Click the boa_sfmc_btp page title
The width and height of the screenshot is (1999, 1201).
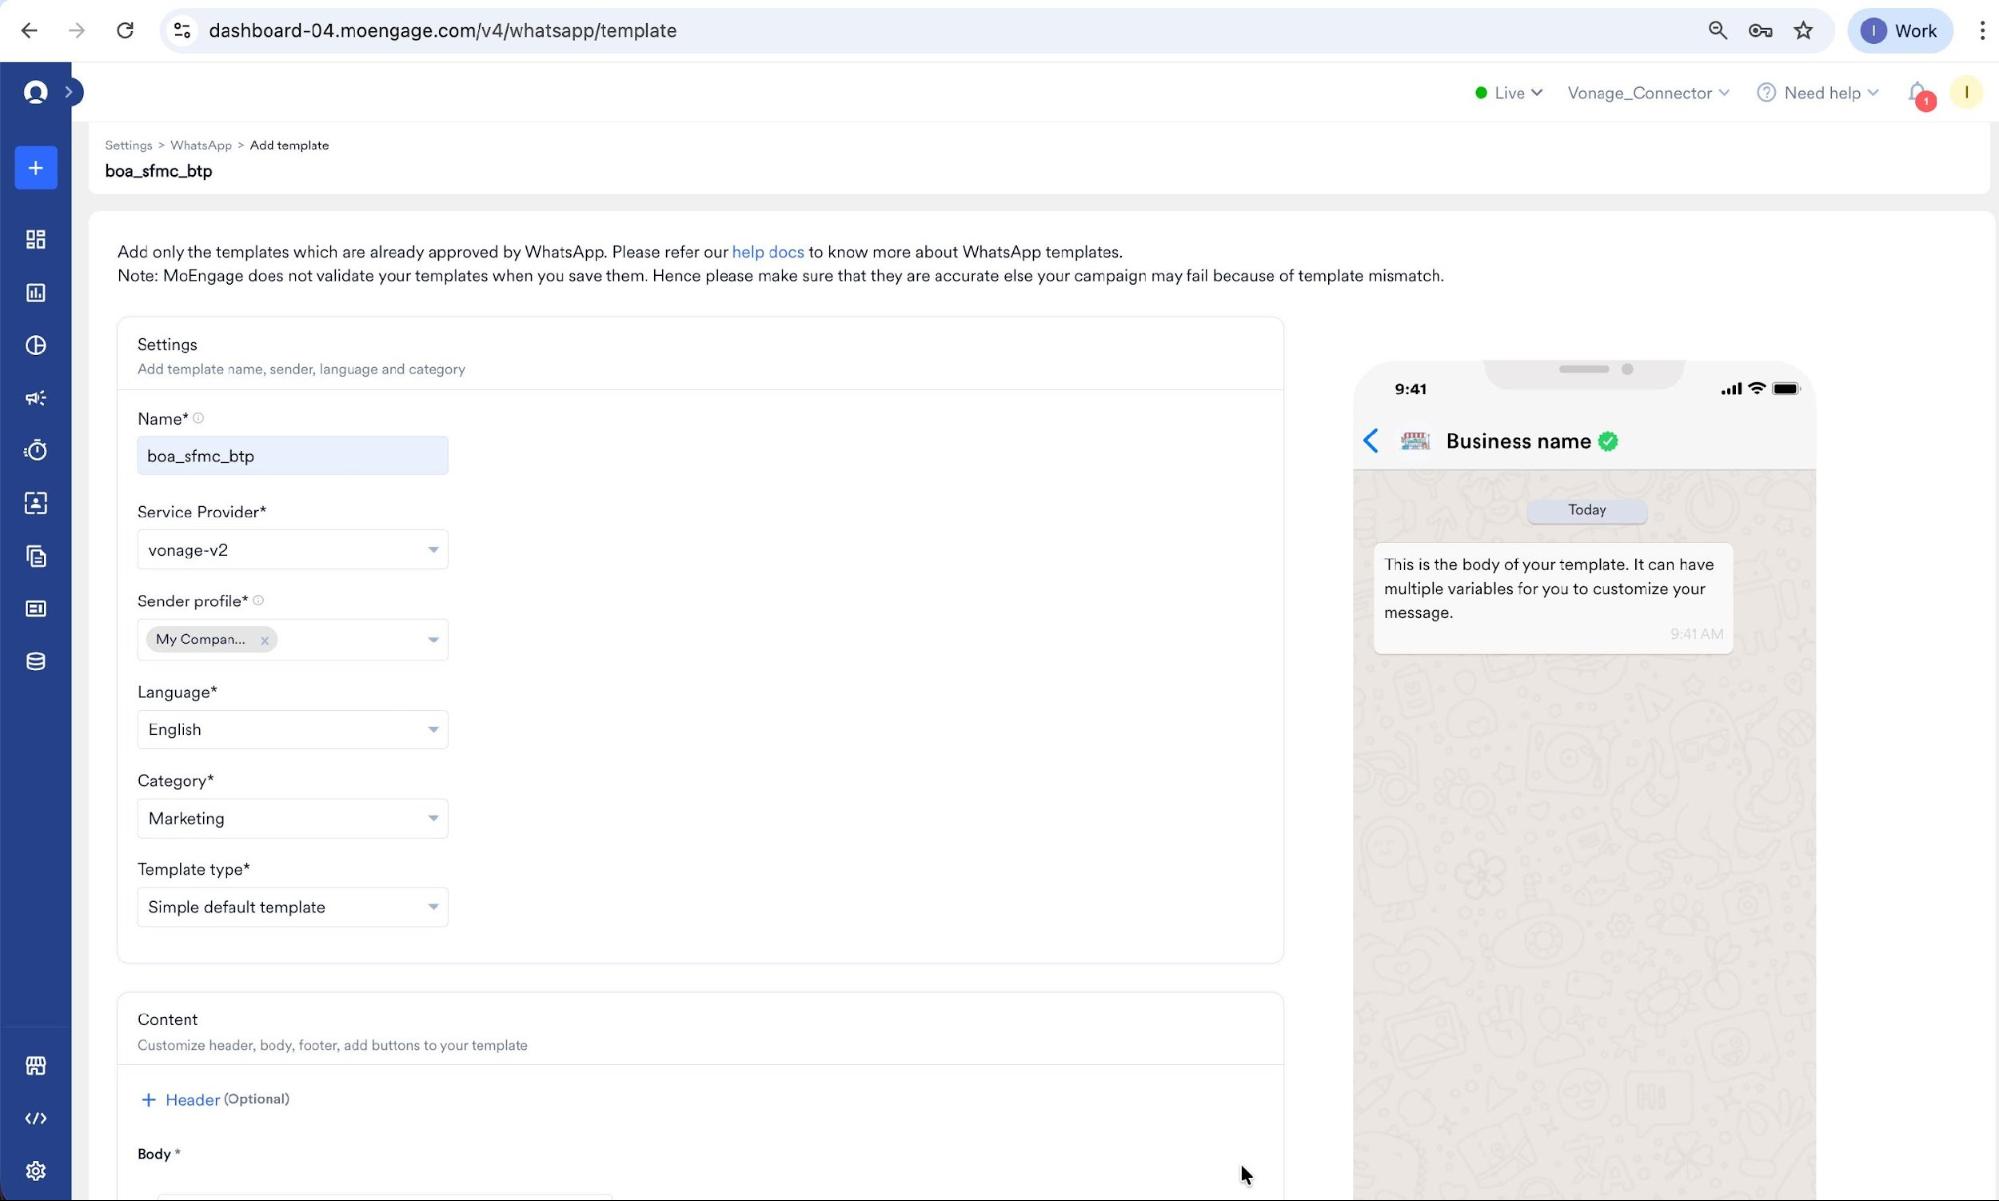coord(159,171)
